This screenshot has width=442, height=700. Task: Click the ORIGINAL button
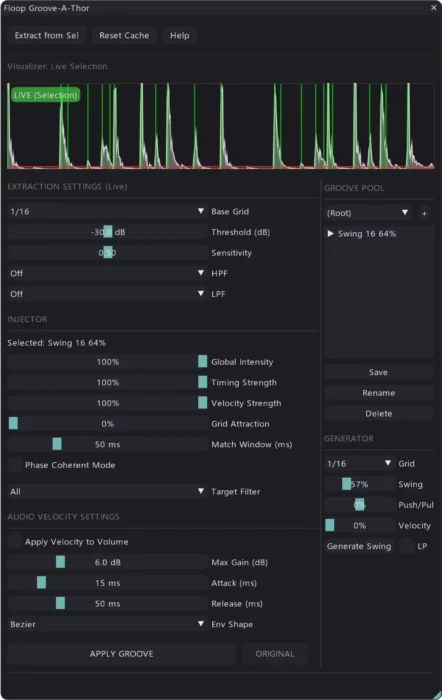(x=275, y=654)
